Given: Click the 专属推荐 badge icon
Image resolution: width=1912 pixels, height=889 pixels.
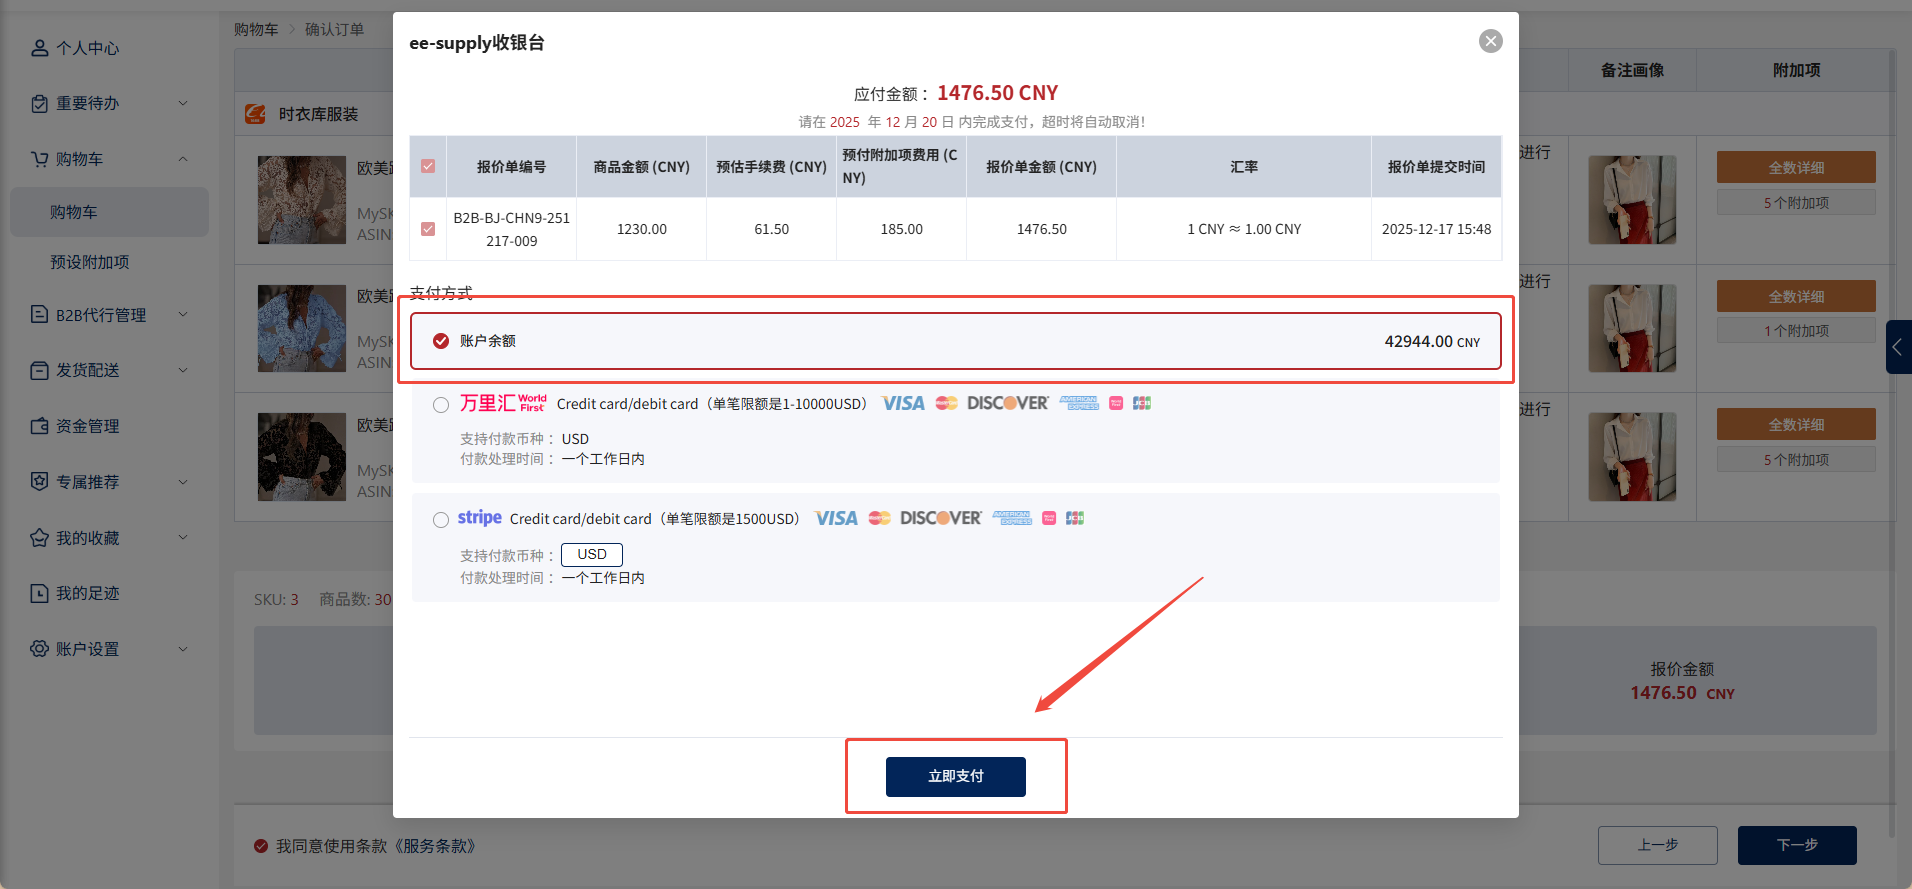Looking at the screenshot, I should pyautogui.click(x=40, y=482).
